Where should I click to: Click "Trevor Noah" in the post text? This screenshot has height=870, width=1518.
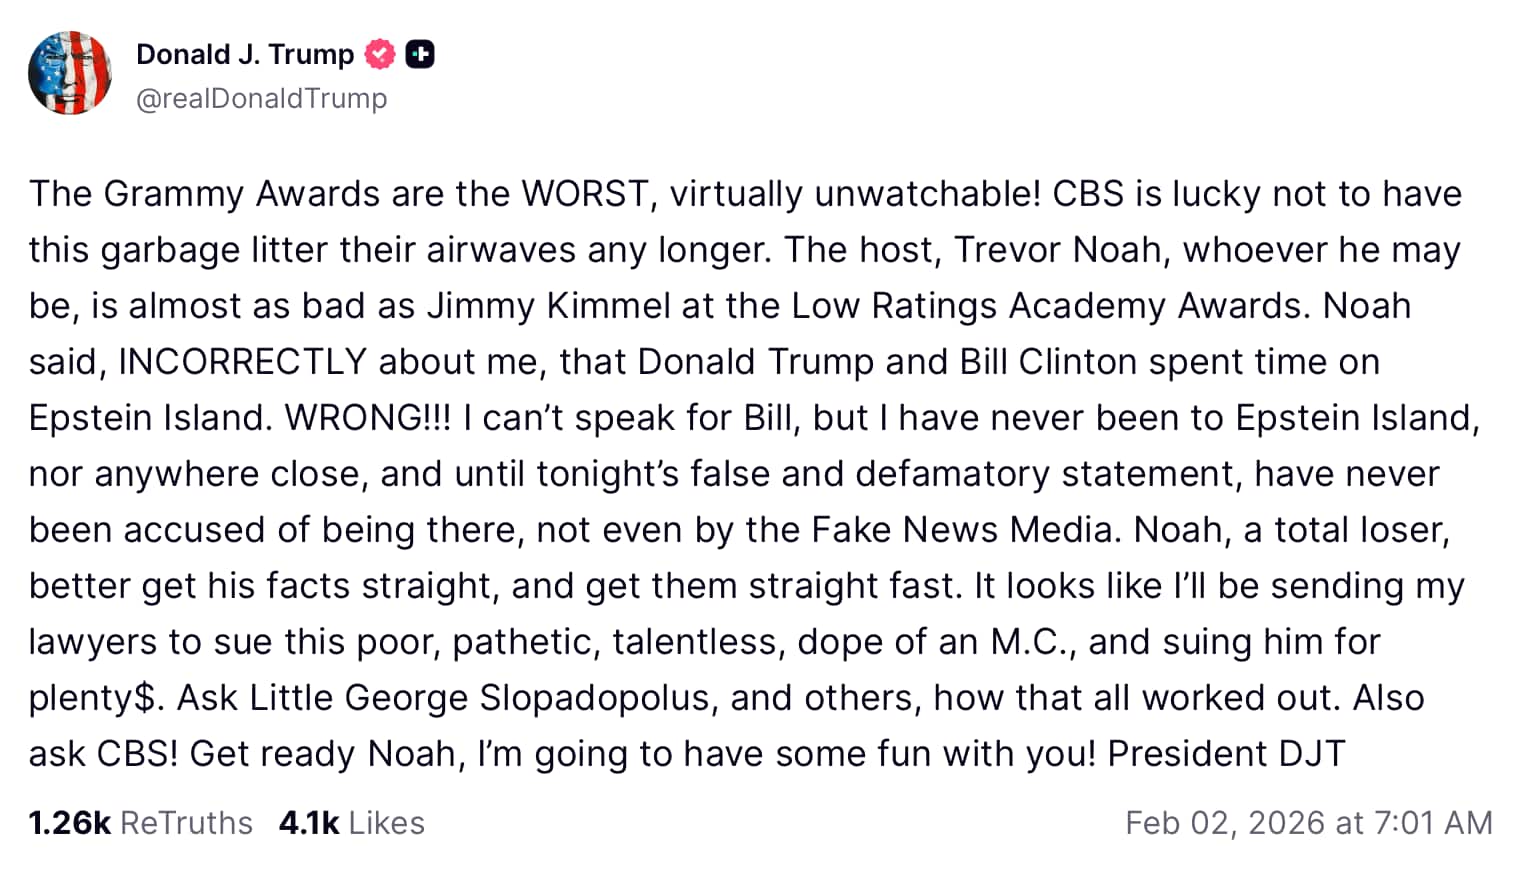(1061, 250)
